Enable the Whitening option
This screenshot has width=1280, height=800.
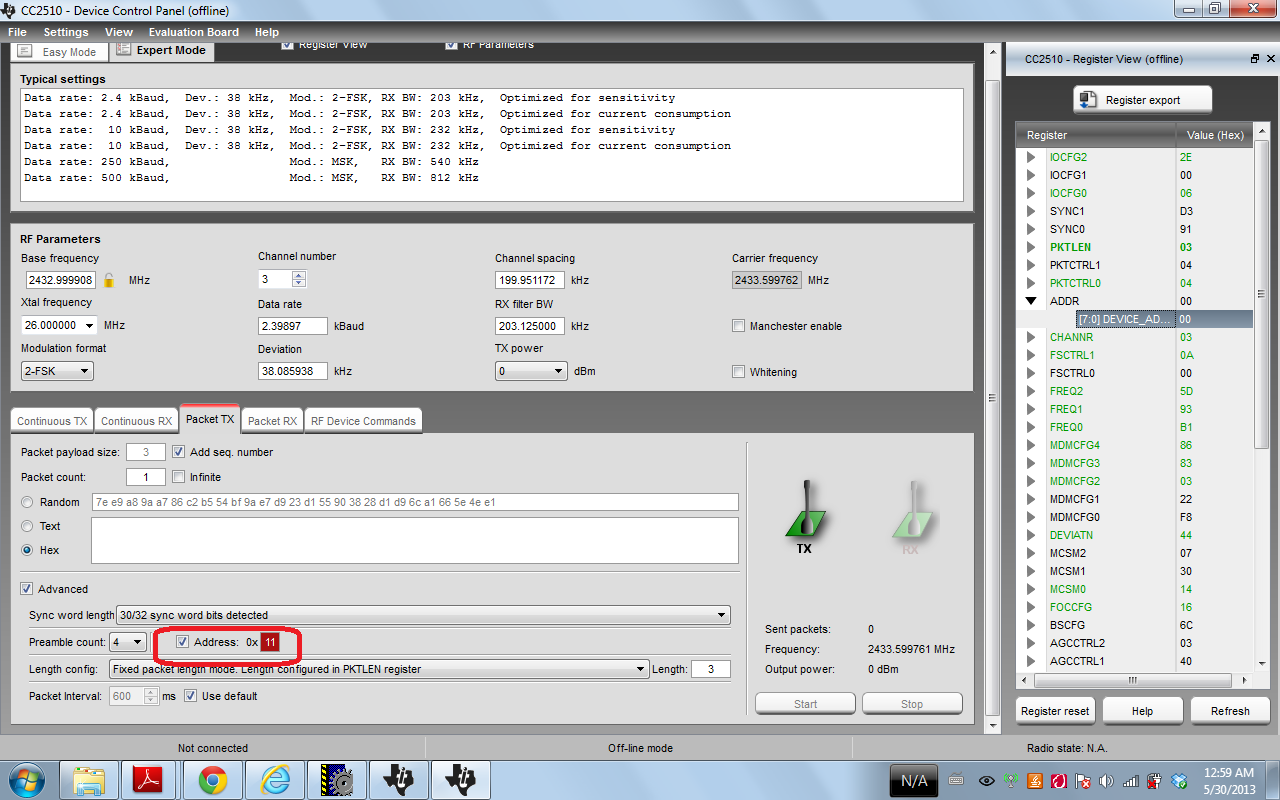pos(738,370)
